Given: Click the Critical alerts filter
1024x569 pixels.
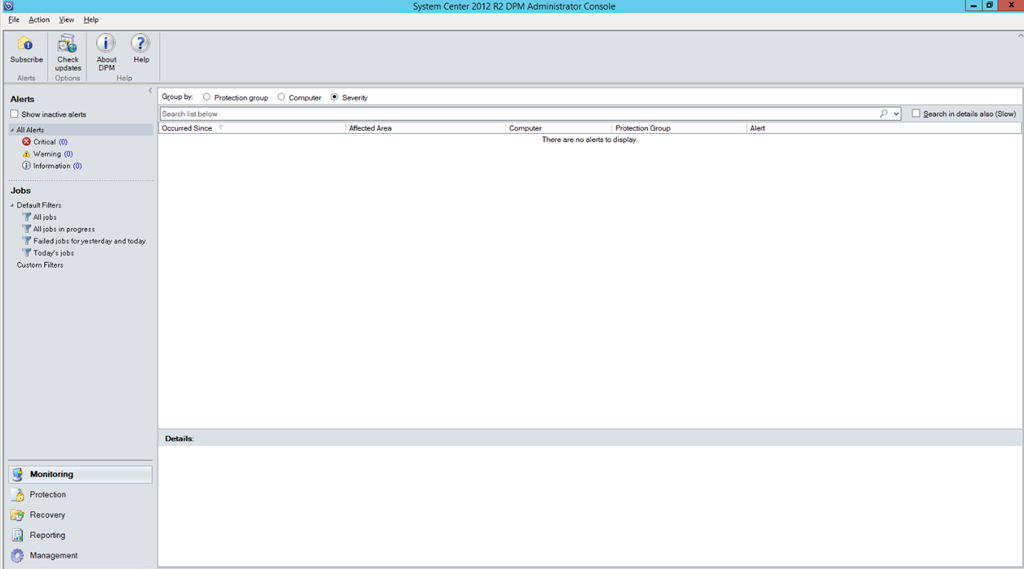Looking at the screenshot, I should (x=44, y=142).
